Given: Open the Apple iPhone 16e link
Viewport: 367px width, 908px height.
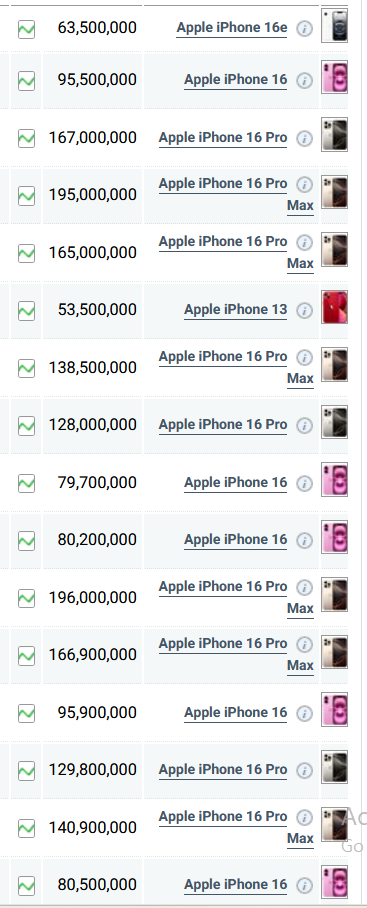Looking at the screenshot, I should pyautogui.click(x=232, y=28).
